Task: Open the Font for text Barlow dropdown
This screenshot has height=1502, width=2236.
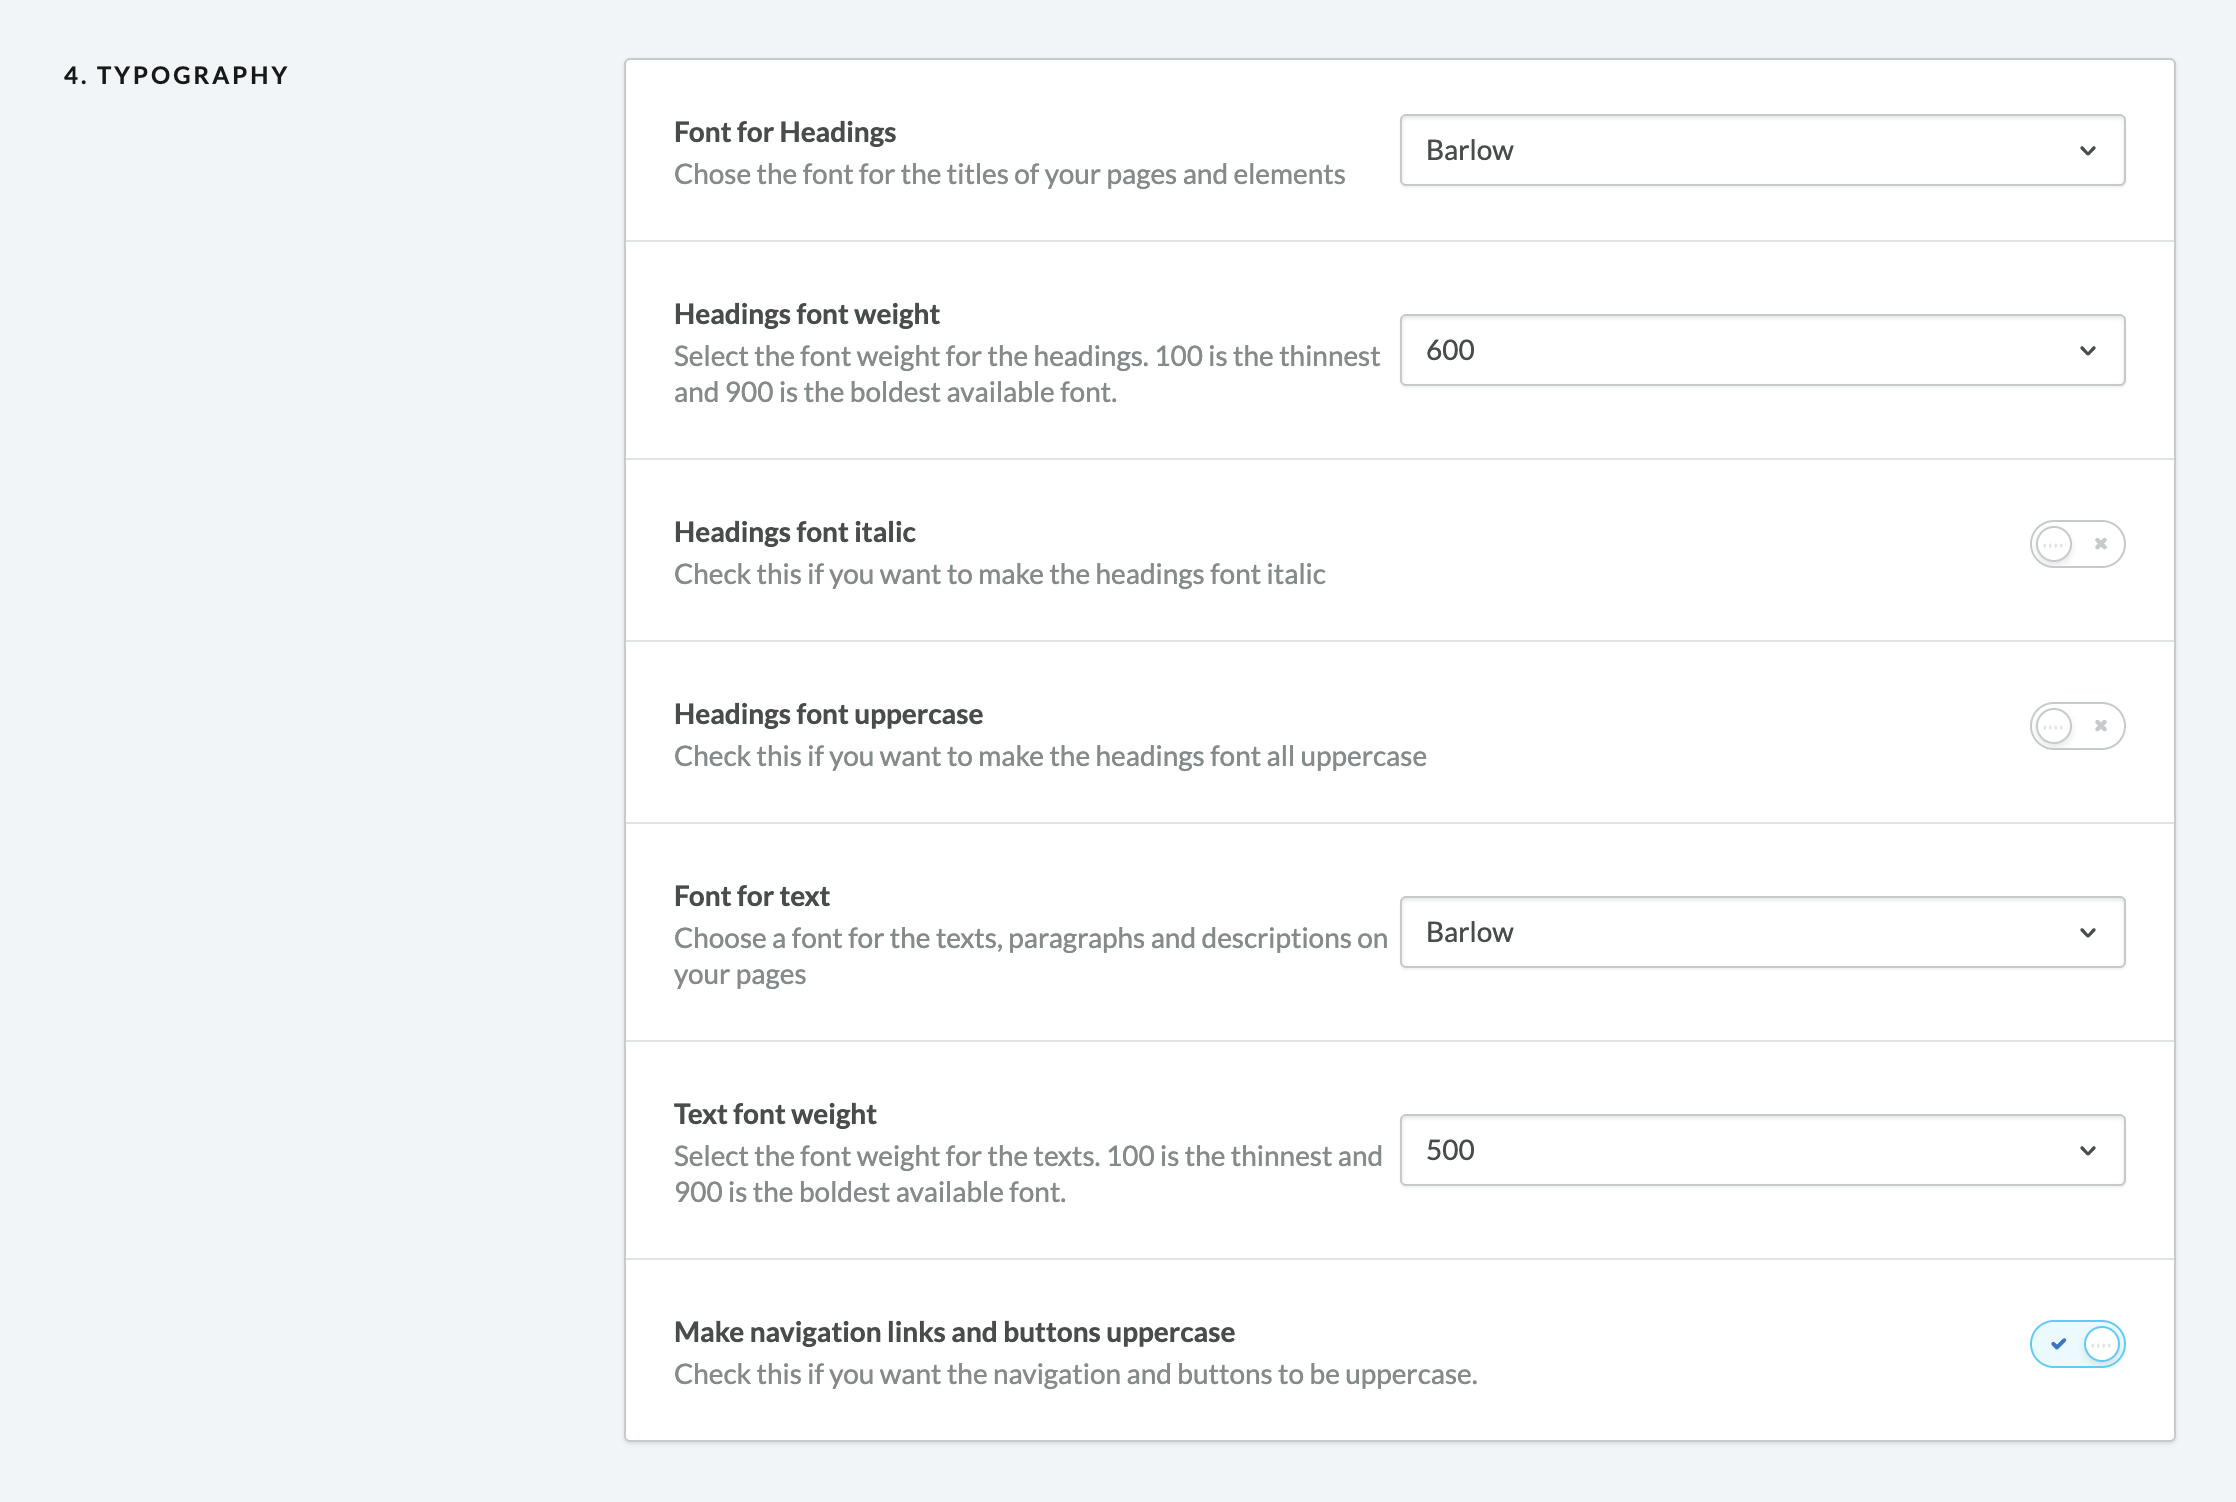Action: point(1762,932)
